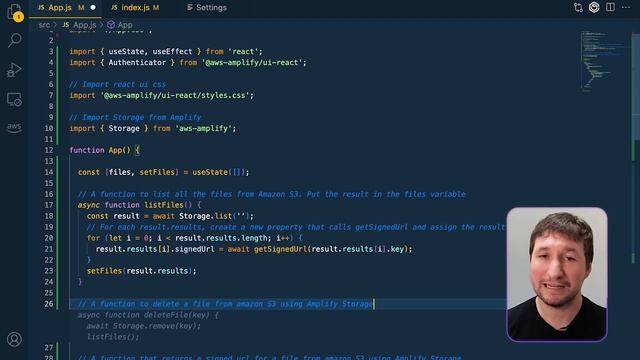The width and height of the screenshot is (640, 360).
Task: Click the source control compare changes icon
Action: coord(578,7)
